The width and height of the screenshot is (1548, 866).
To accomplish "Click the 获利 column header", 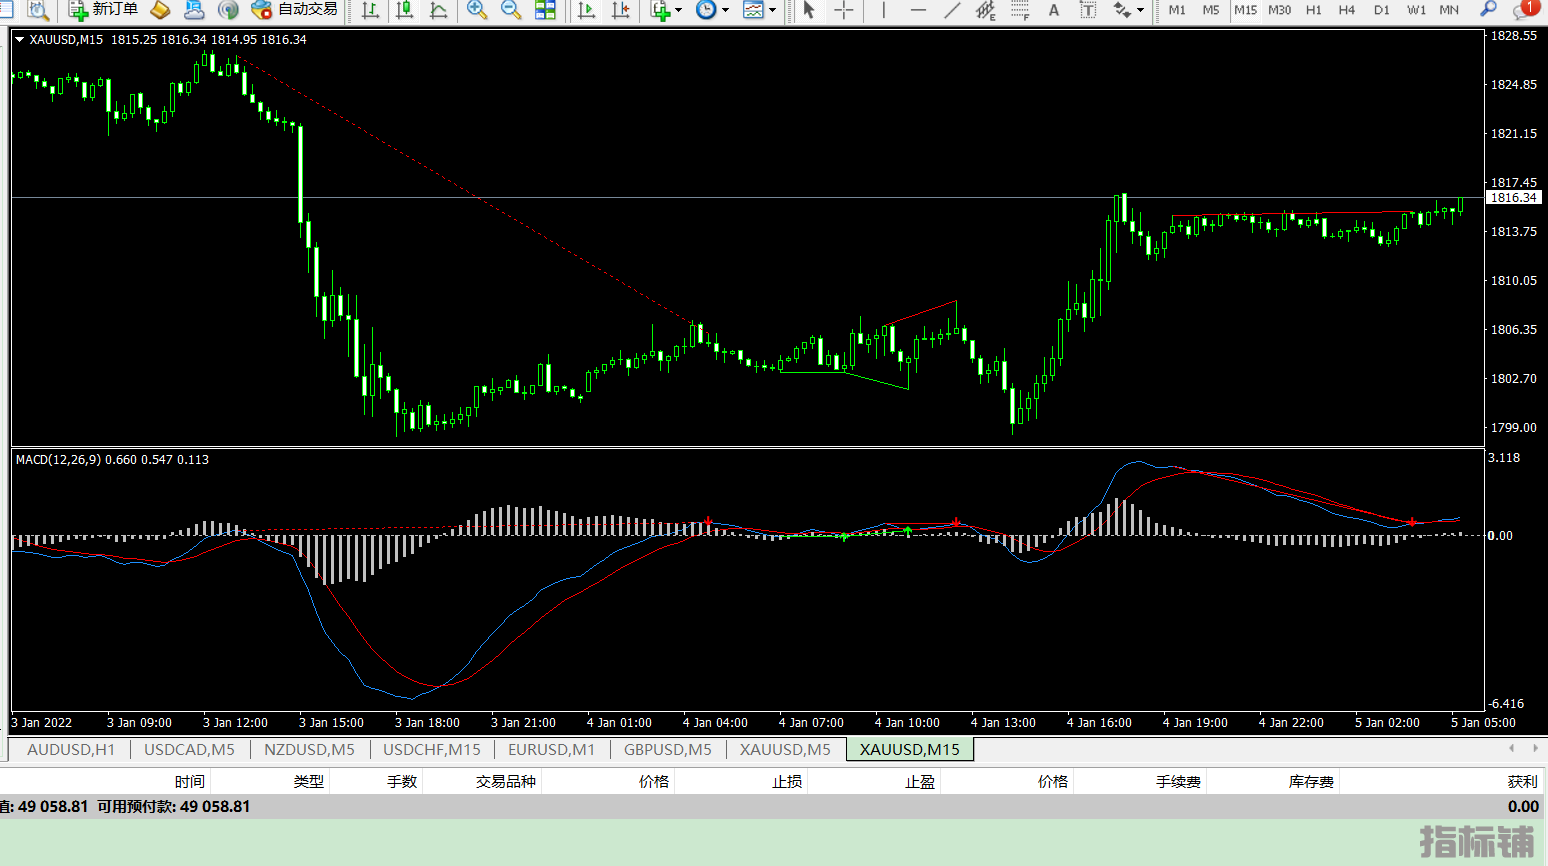I will click(1523, 782).
